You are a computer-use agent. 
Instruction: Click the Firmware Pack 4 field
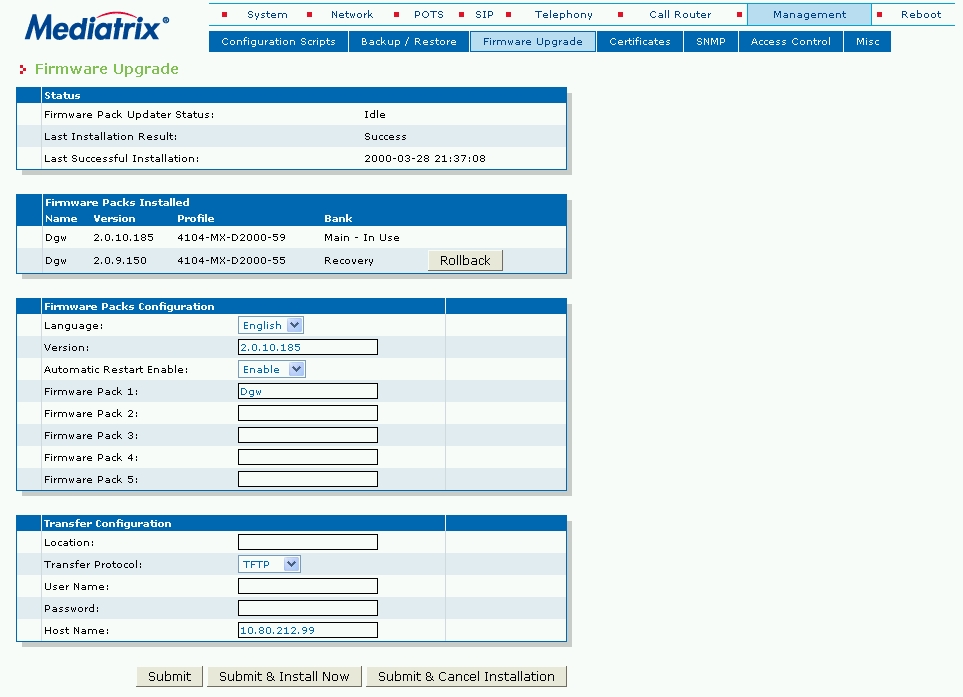[x=308, y=458]
